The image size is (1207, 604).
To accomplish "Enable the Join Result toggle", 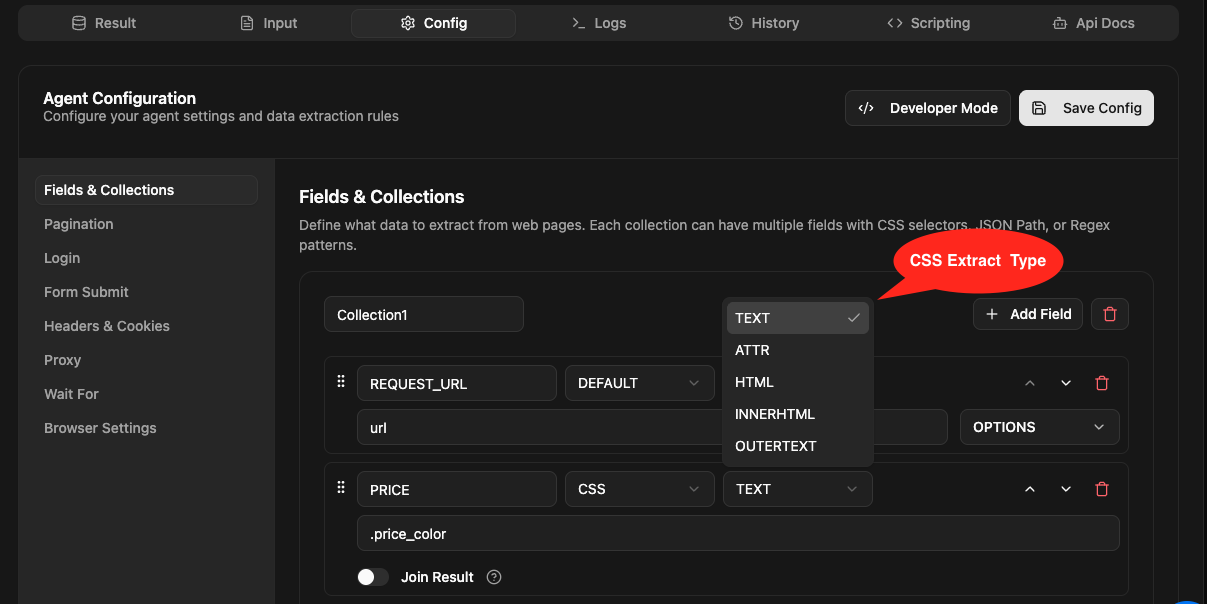I will 373,577.
